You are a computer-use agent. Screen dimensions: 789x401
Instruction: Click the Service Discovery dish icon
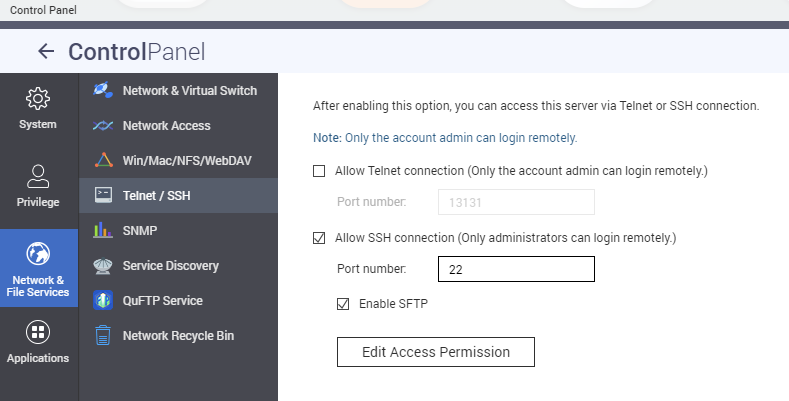pyautogui.click(x=103, y=266)
